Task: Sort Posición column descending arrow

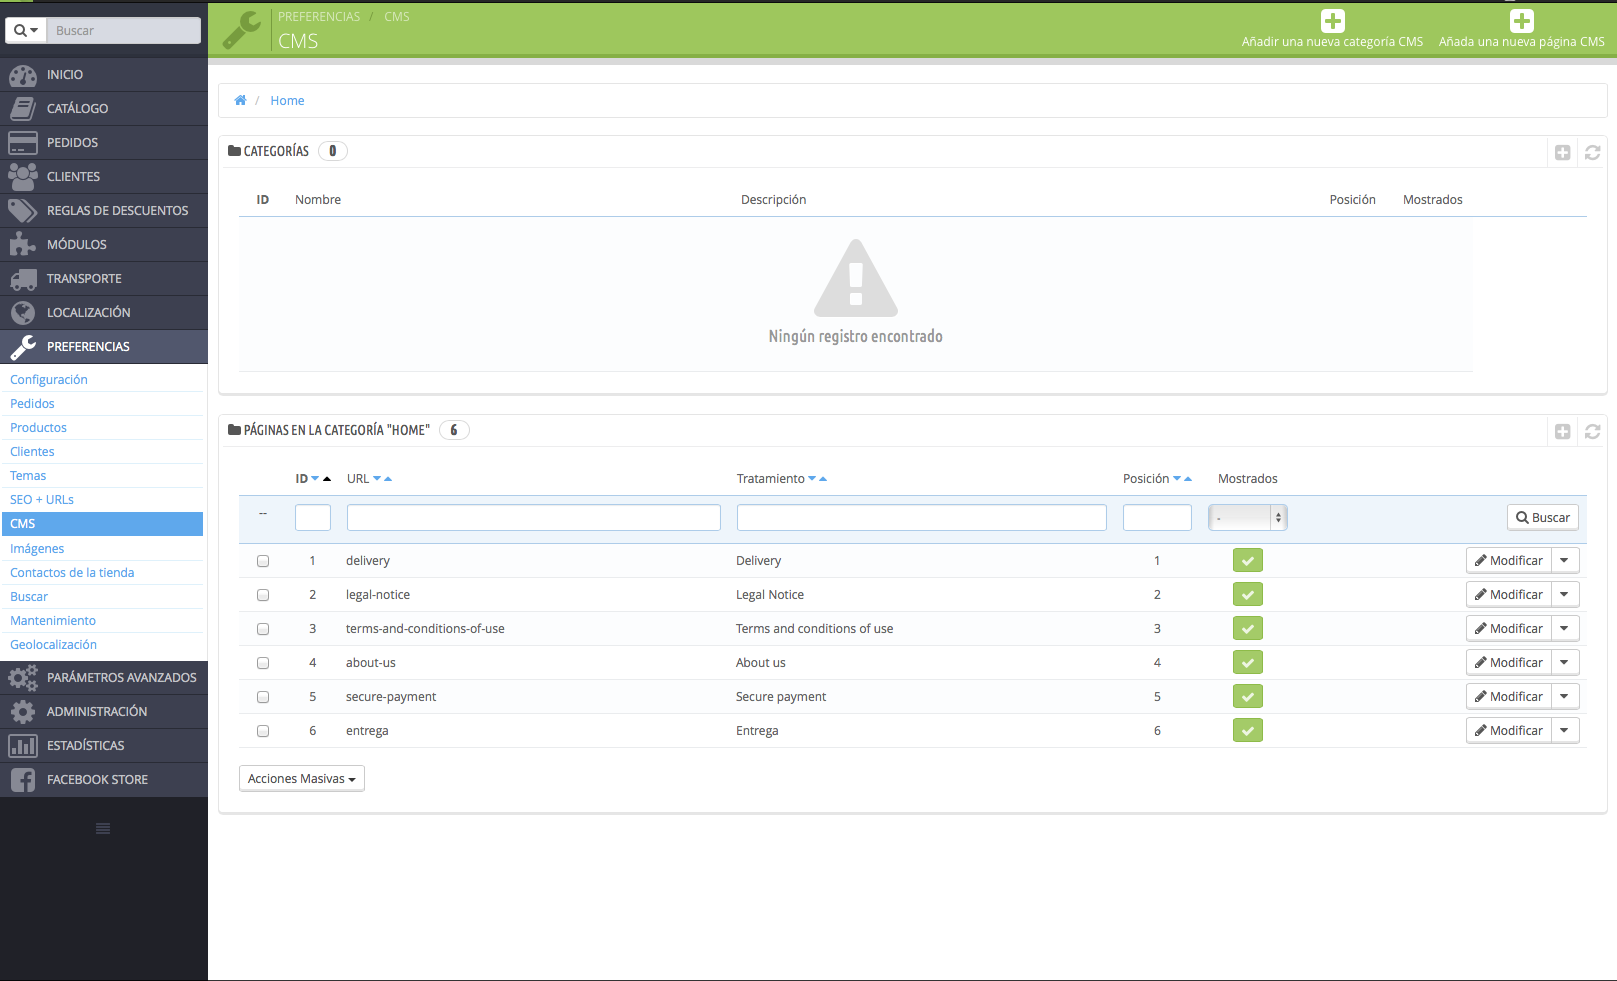Action: pyautogui.click(x=1177, y=479)
